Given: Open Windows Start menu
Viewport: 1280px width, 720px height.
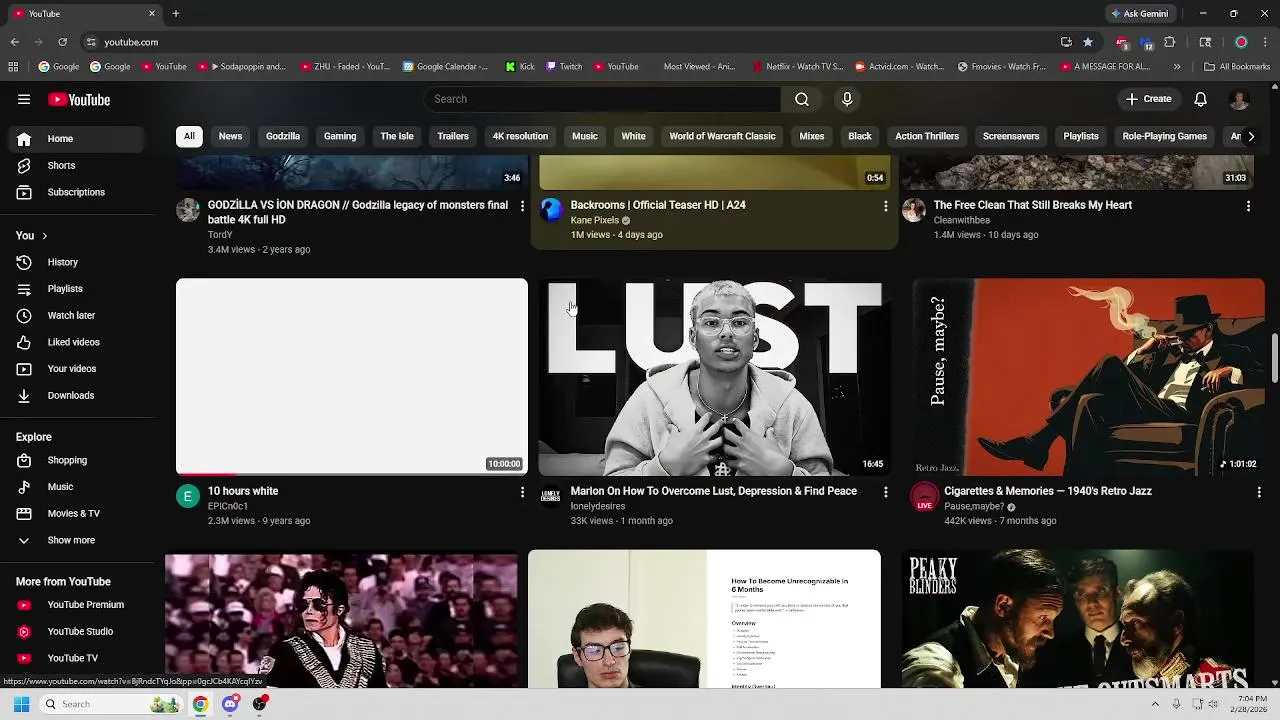Looking at the screenshot, I should pyautogui.click(x=22, y=704).
